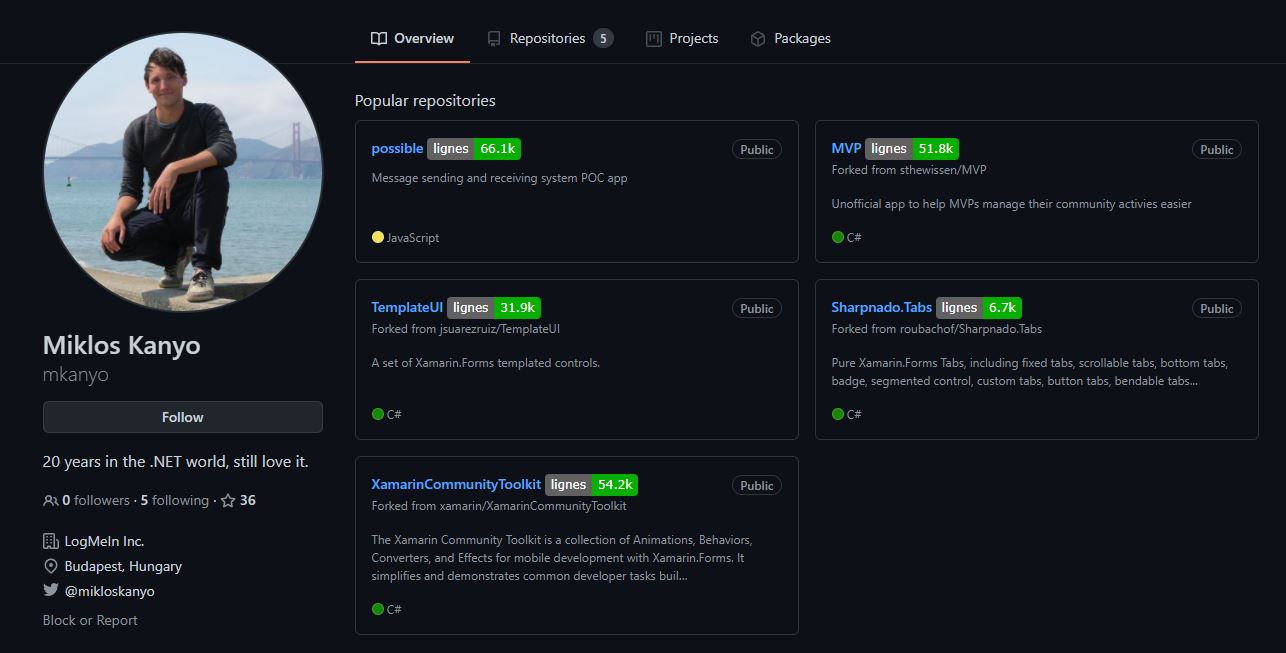Click the Packages cube icon

coord(758,39)
